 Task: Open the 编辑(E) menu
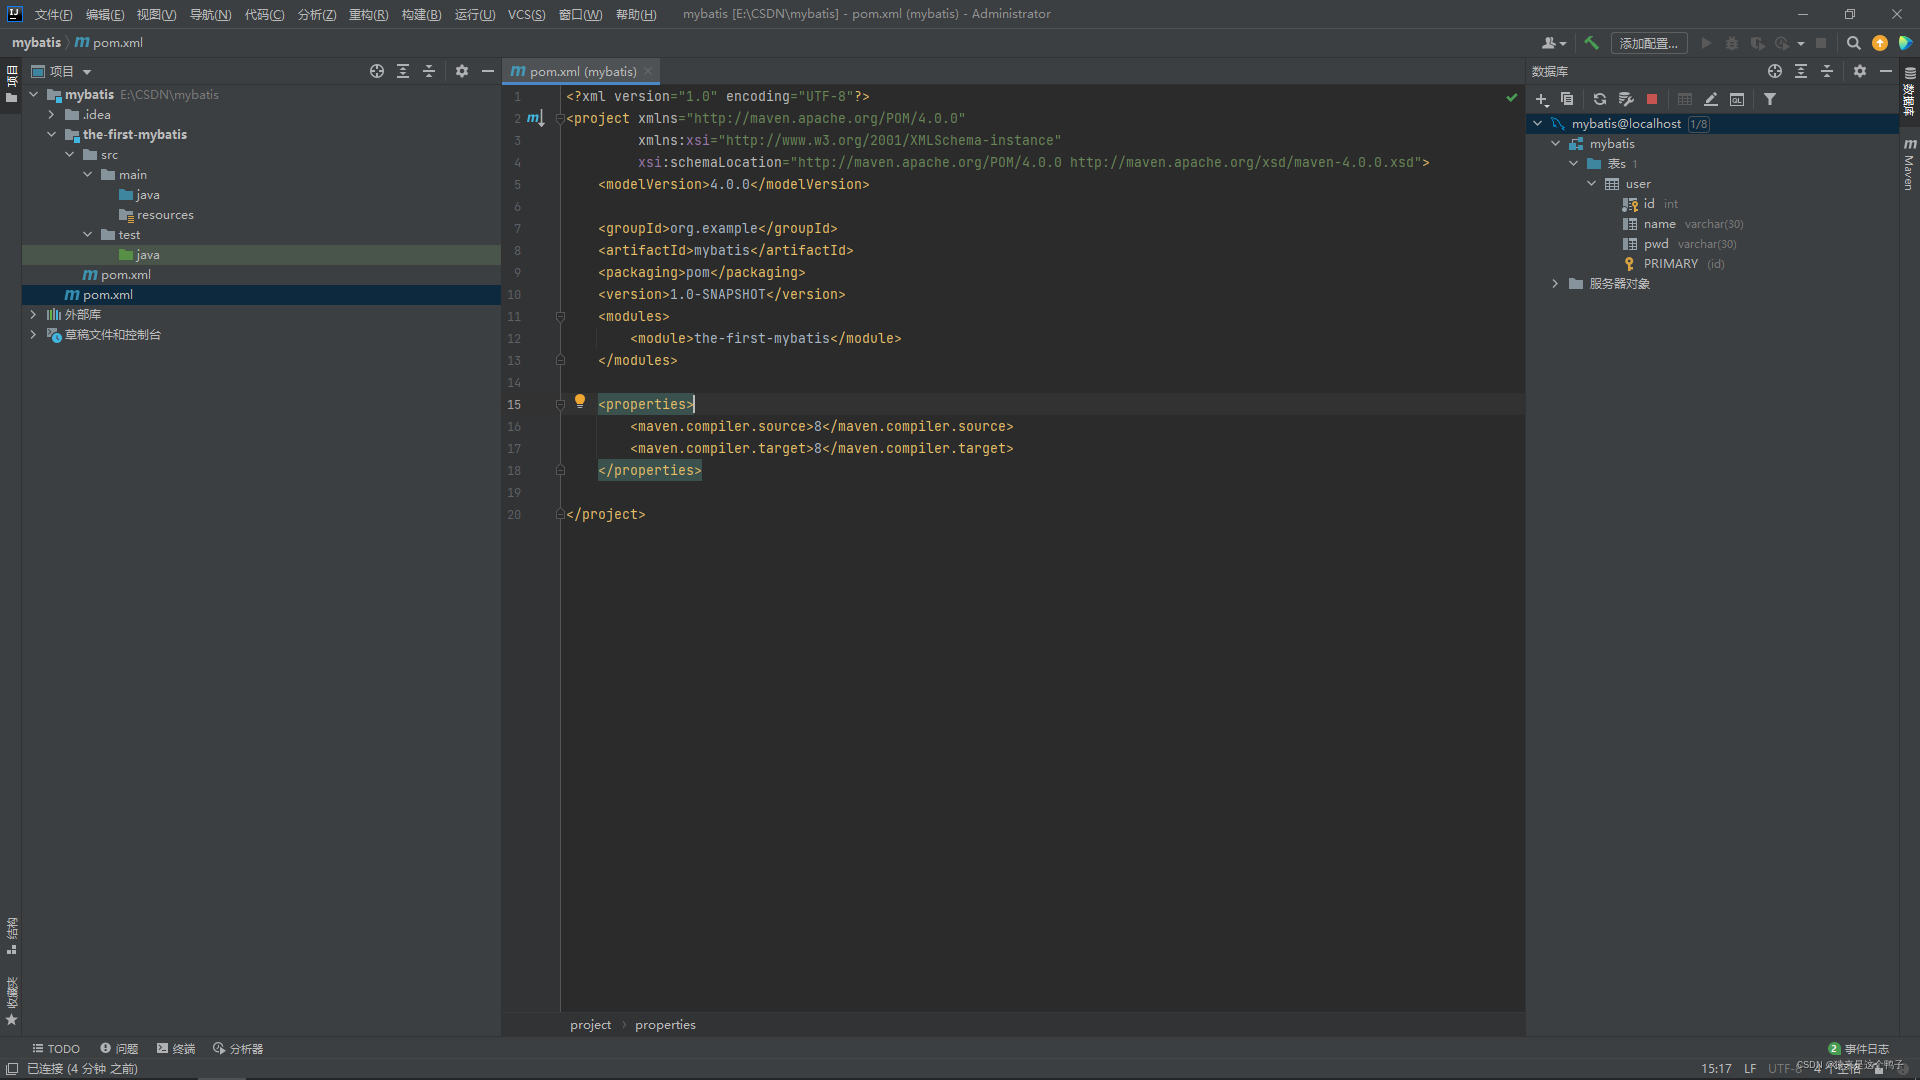pyautogui.click(x=105, y=14)
